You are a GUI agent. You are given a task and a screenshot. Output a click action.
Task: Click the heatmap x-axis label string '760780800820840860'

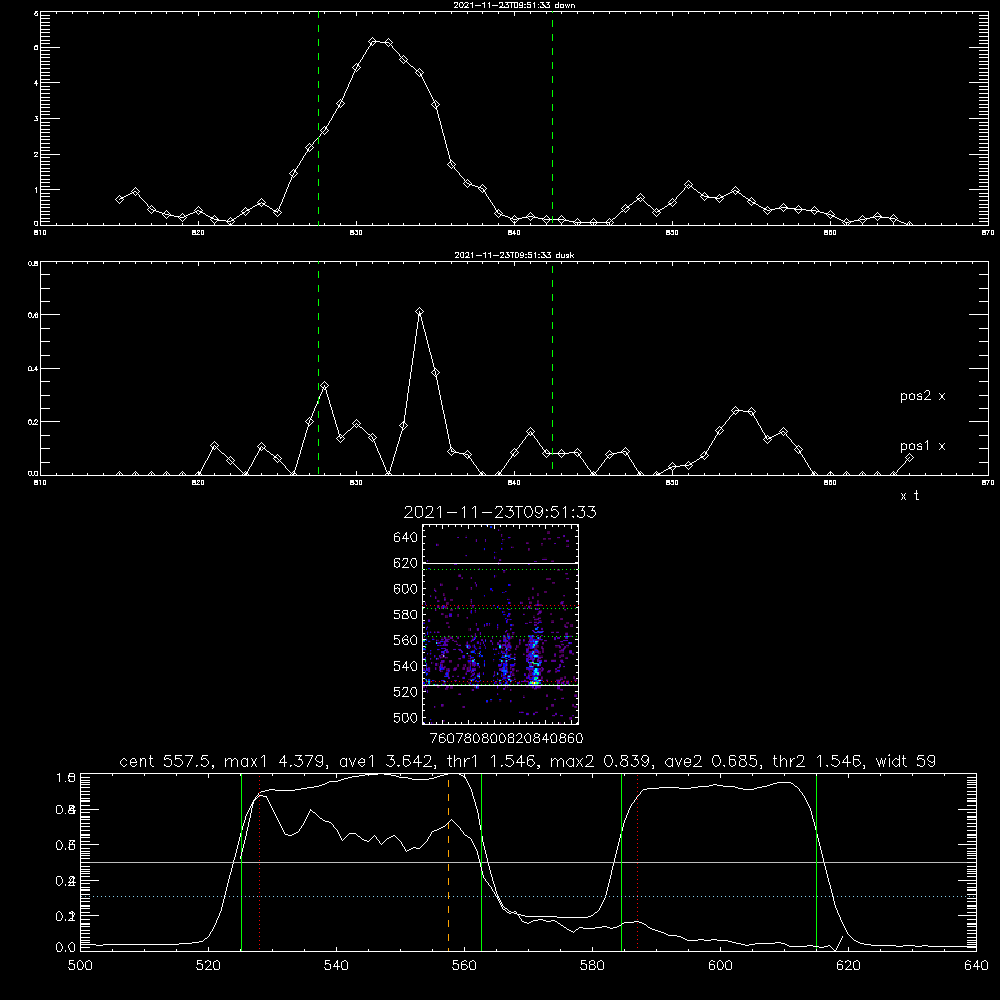[x=506, y=738]
